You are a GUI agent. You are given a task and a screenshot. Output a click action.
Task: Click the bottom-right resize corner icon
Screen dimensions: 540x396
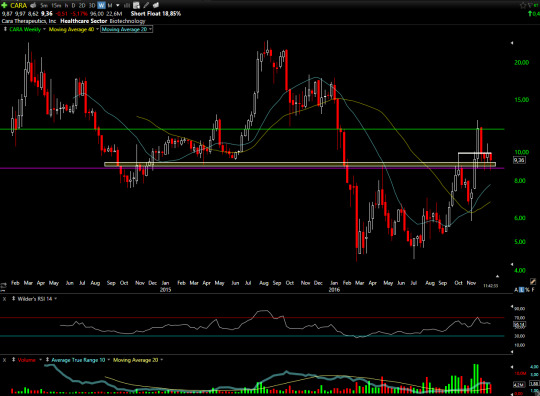[x=537, y=393]
